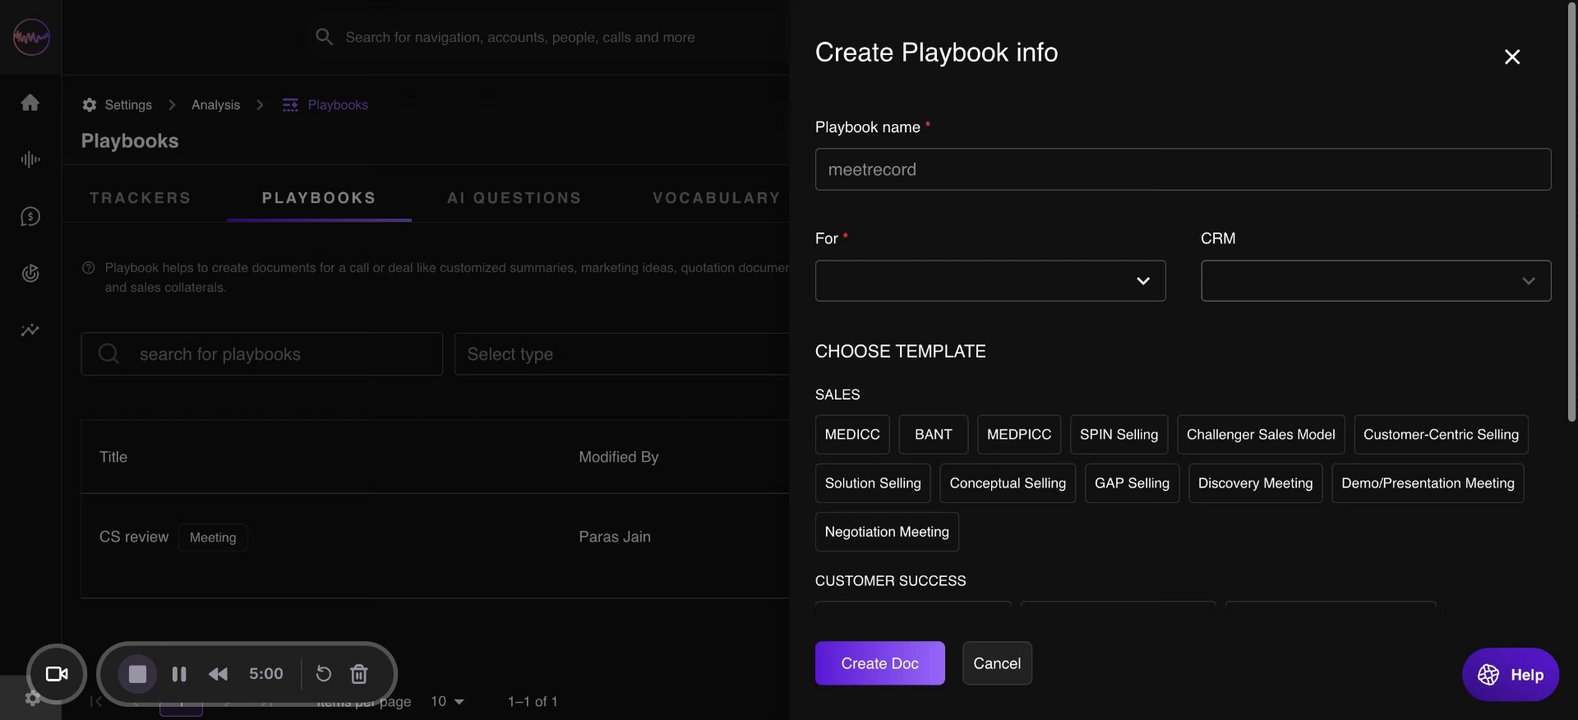Open the CRM dropdown
Viewport: 1578px width, 720px height.
(x=1375, y=281)
